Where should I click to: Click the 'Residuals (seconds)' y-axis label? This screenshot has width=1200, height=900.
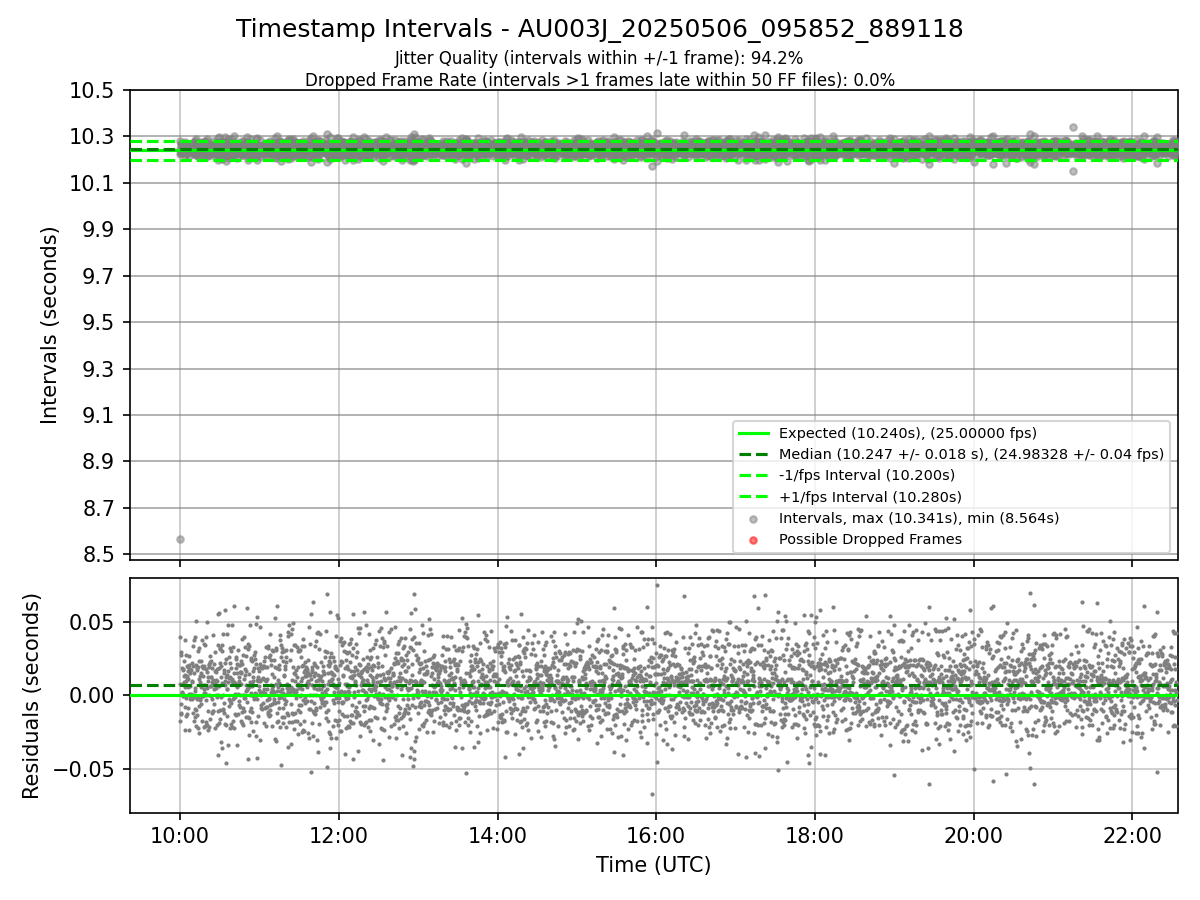[x=32, y=695]
